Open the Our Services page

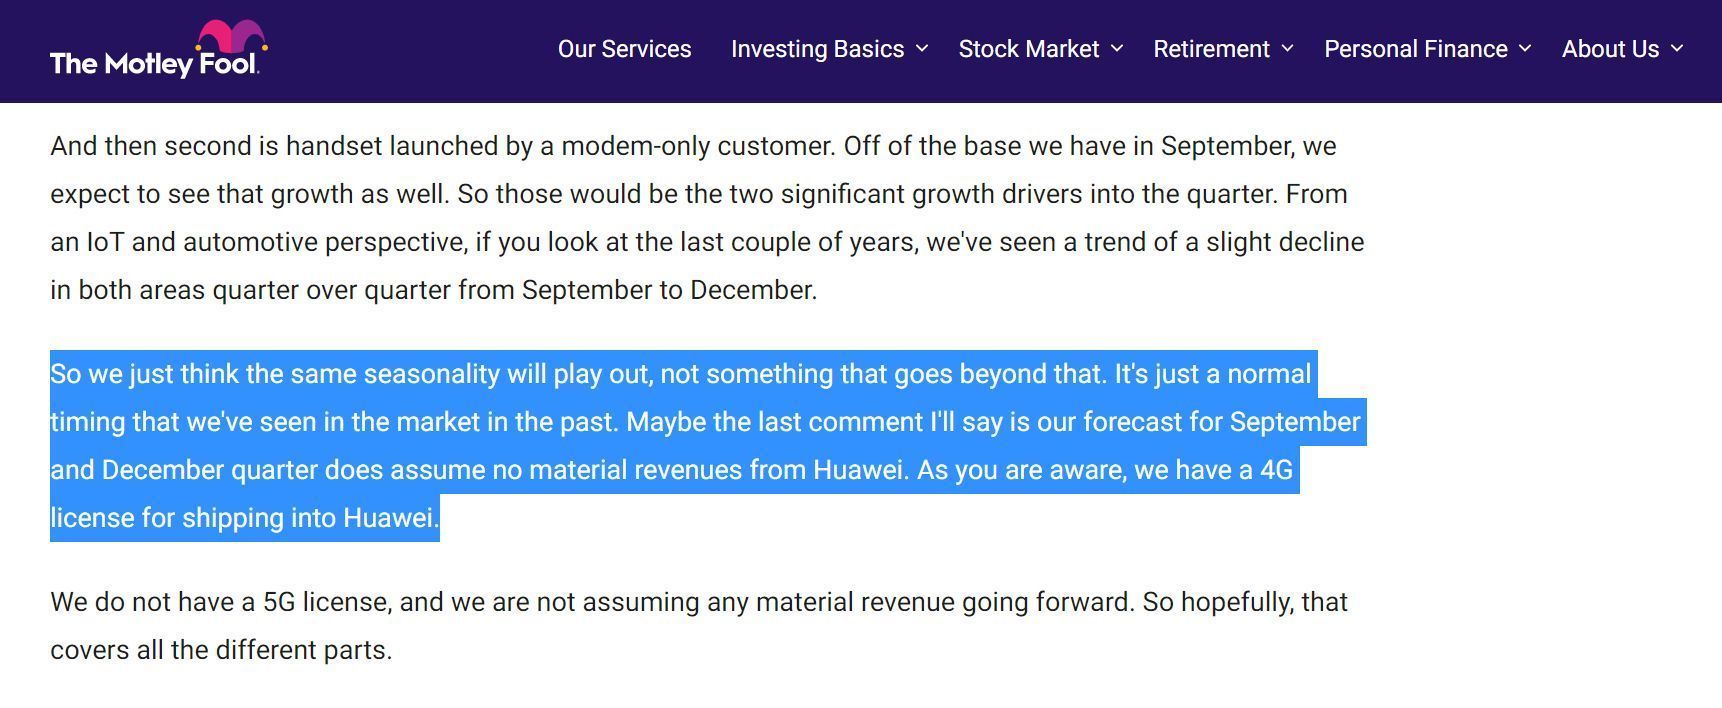point(624,49)
